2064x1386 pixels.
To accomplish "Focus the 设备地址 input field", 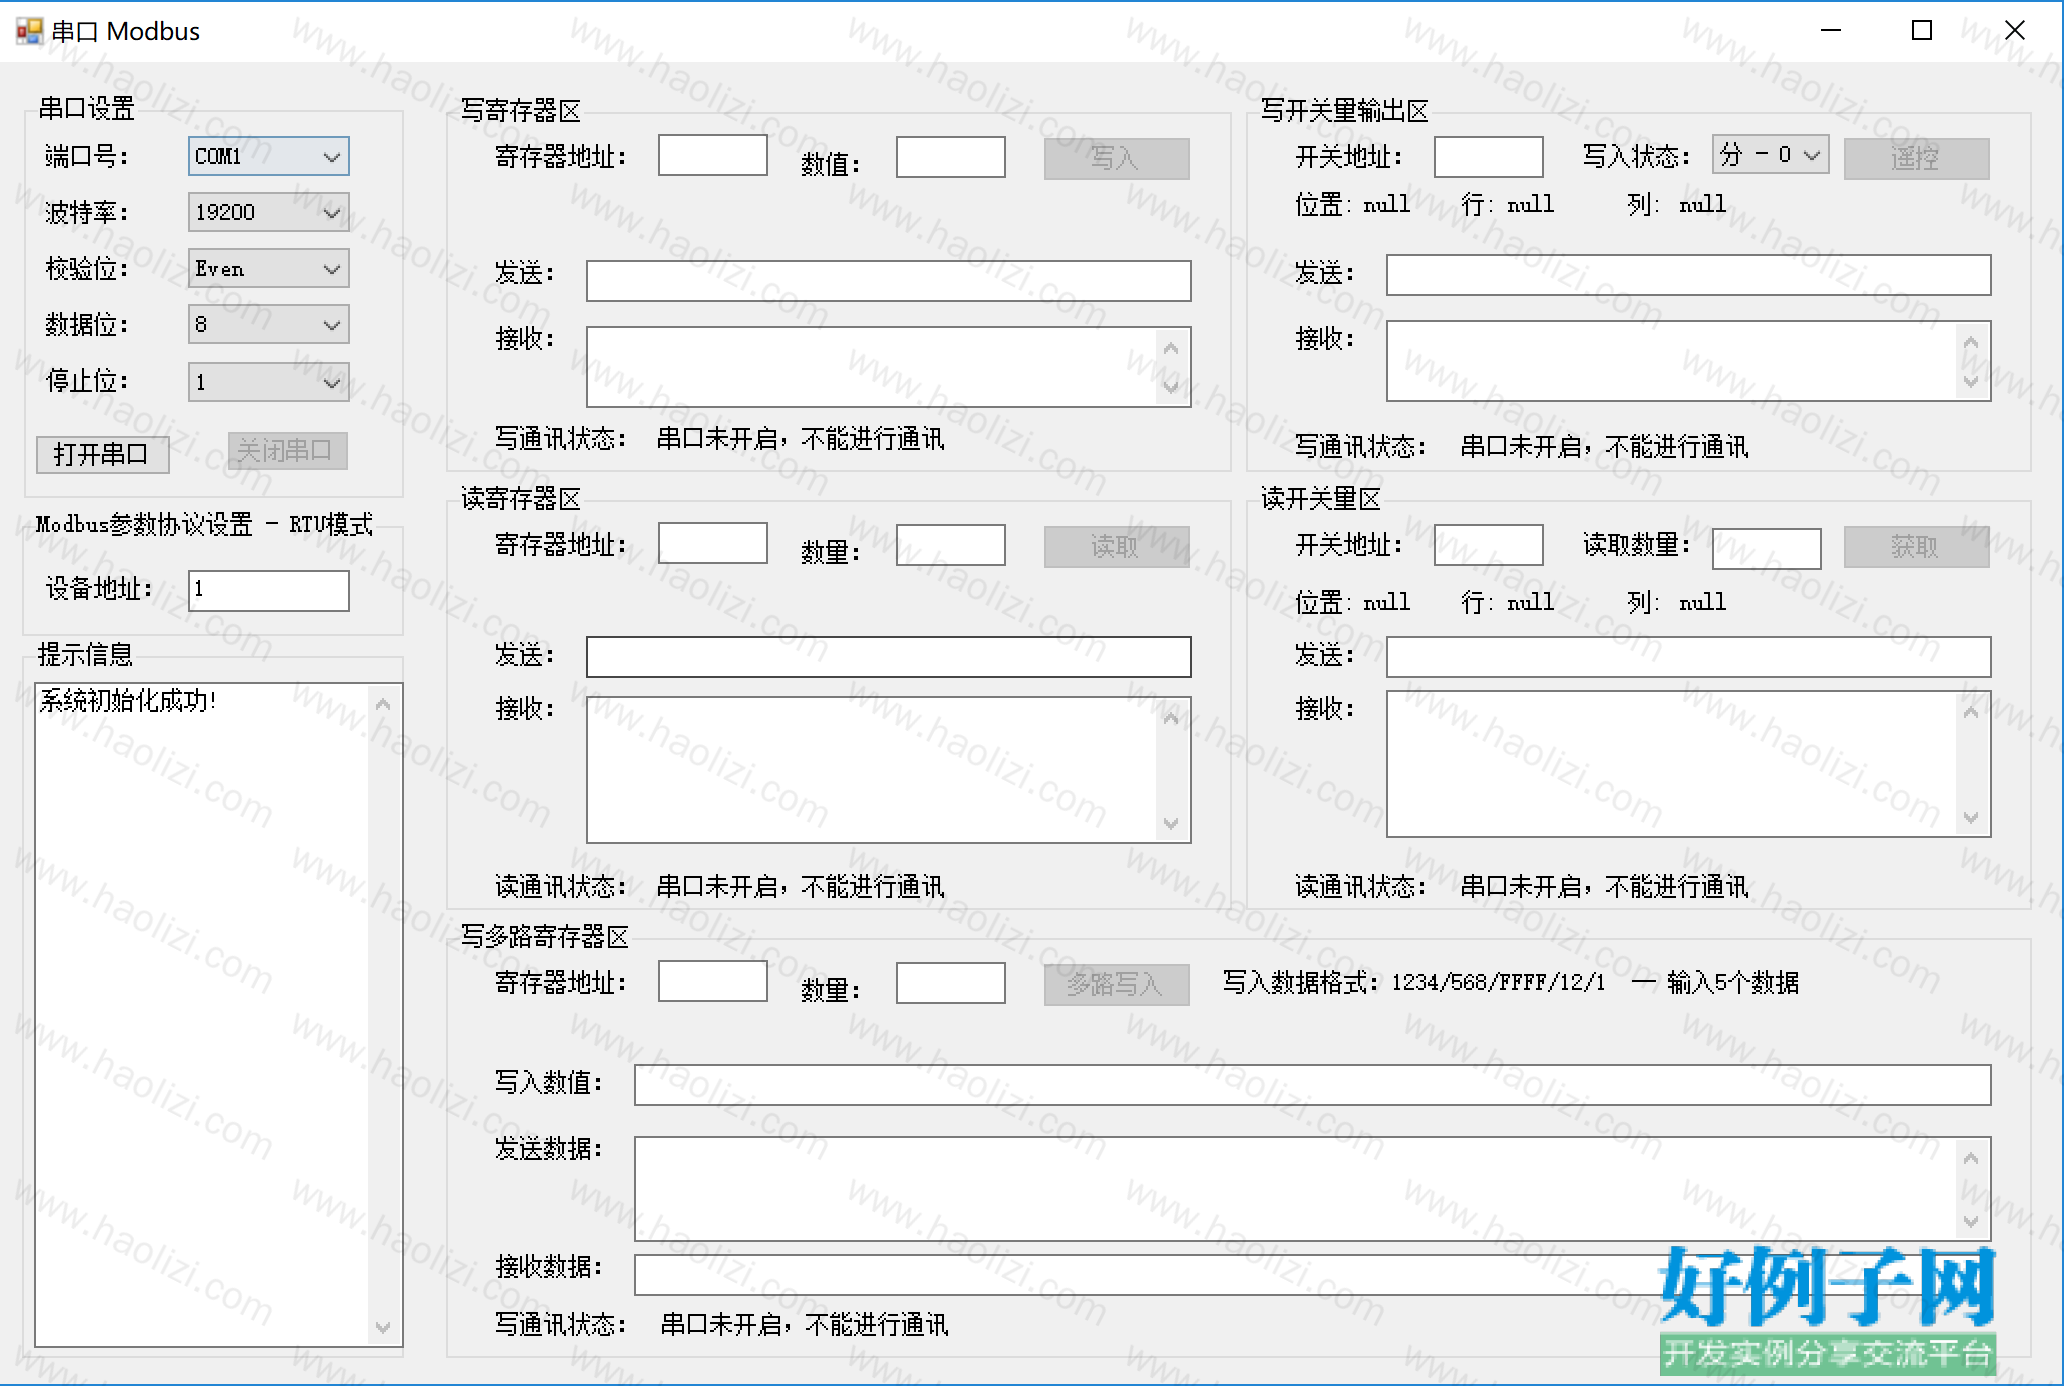I will (268, 590).
